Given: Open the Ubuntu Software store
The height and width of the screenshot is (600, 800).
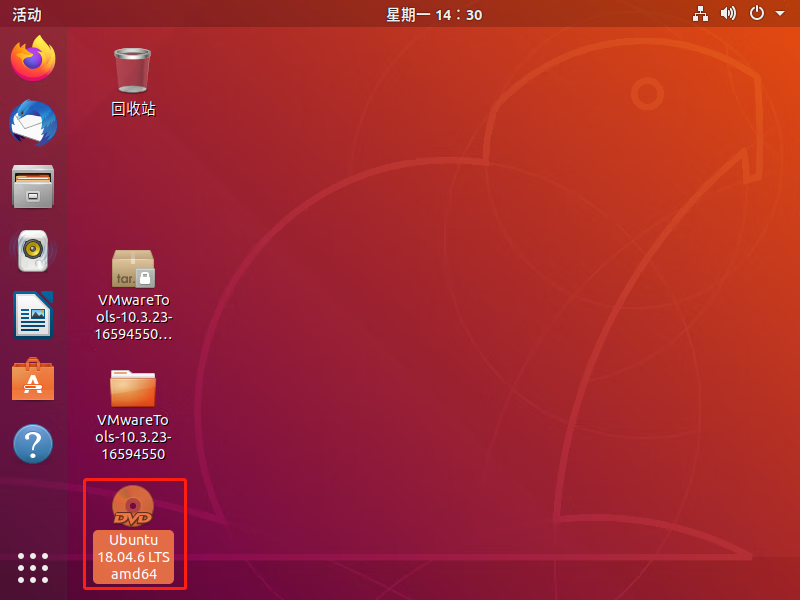Looking at the screenshot, I should coord(33,379).
